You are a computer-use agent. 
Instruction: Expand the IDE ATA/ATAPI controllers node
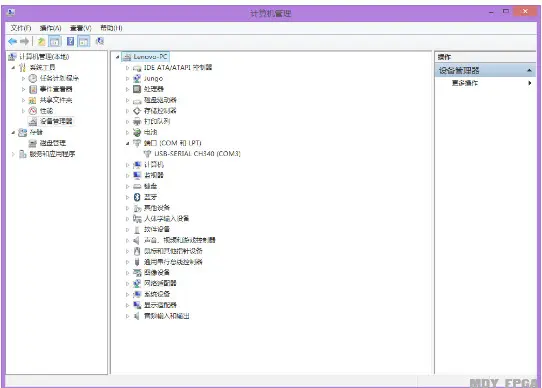[127, 68]
